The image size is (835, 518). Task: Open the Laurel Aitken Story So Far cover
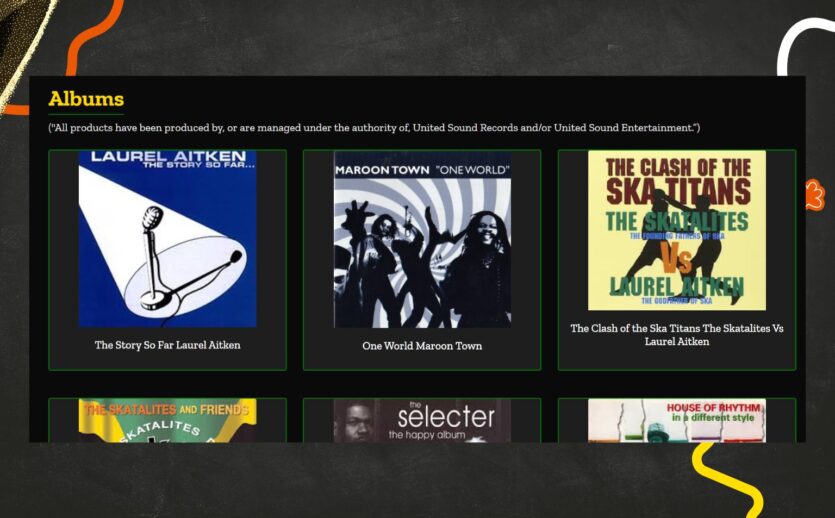click(x=167, y=239)
